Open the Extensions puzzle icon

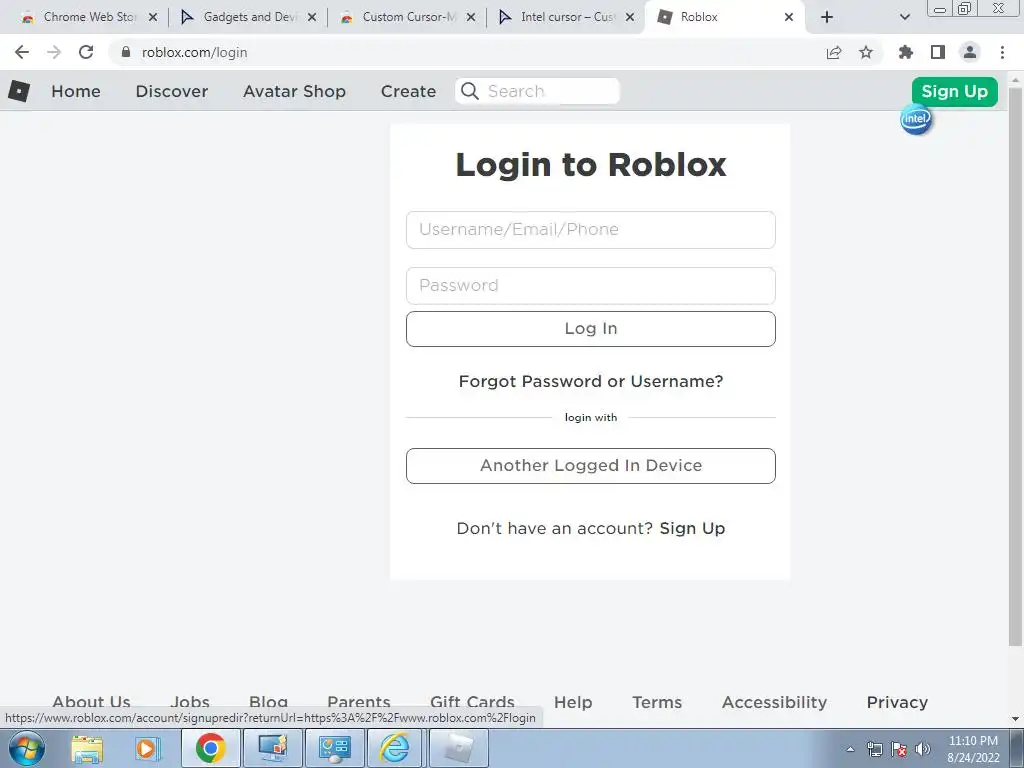906,52
